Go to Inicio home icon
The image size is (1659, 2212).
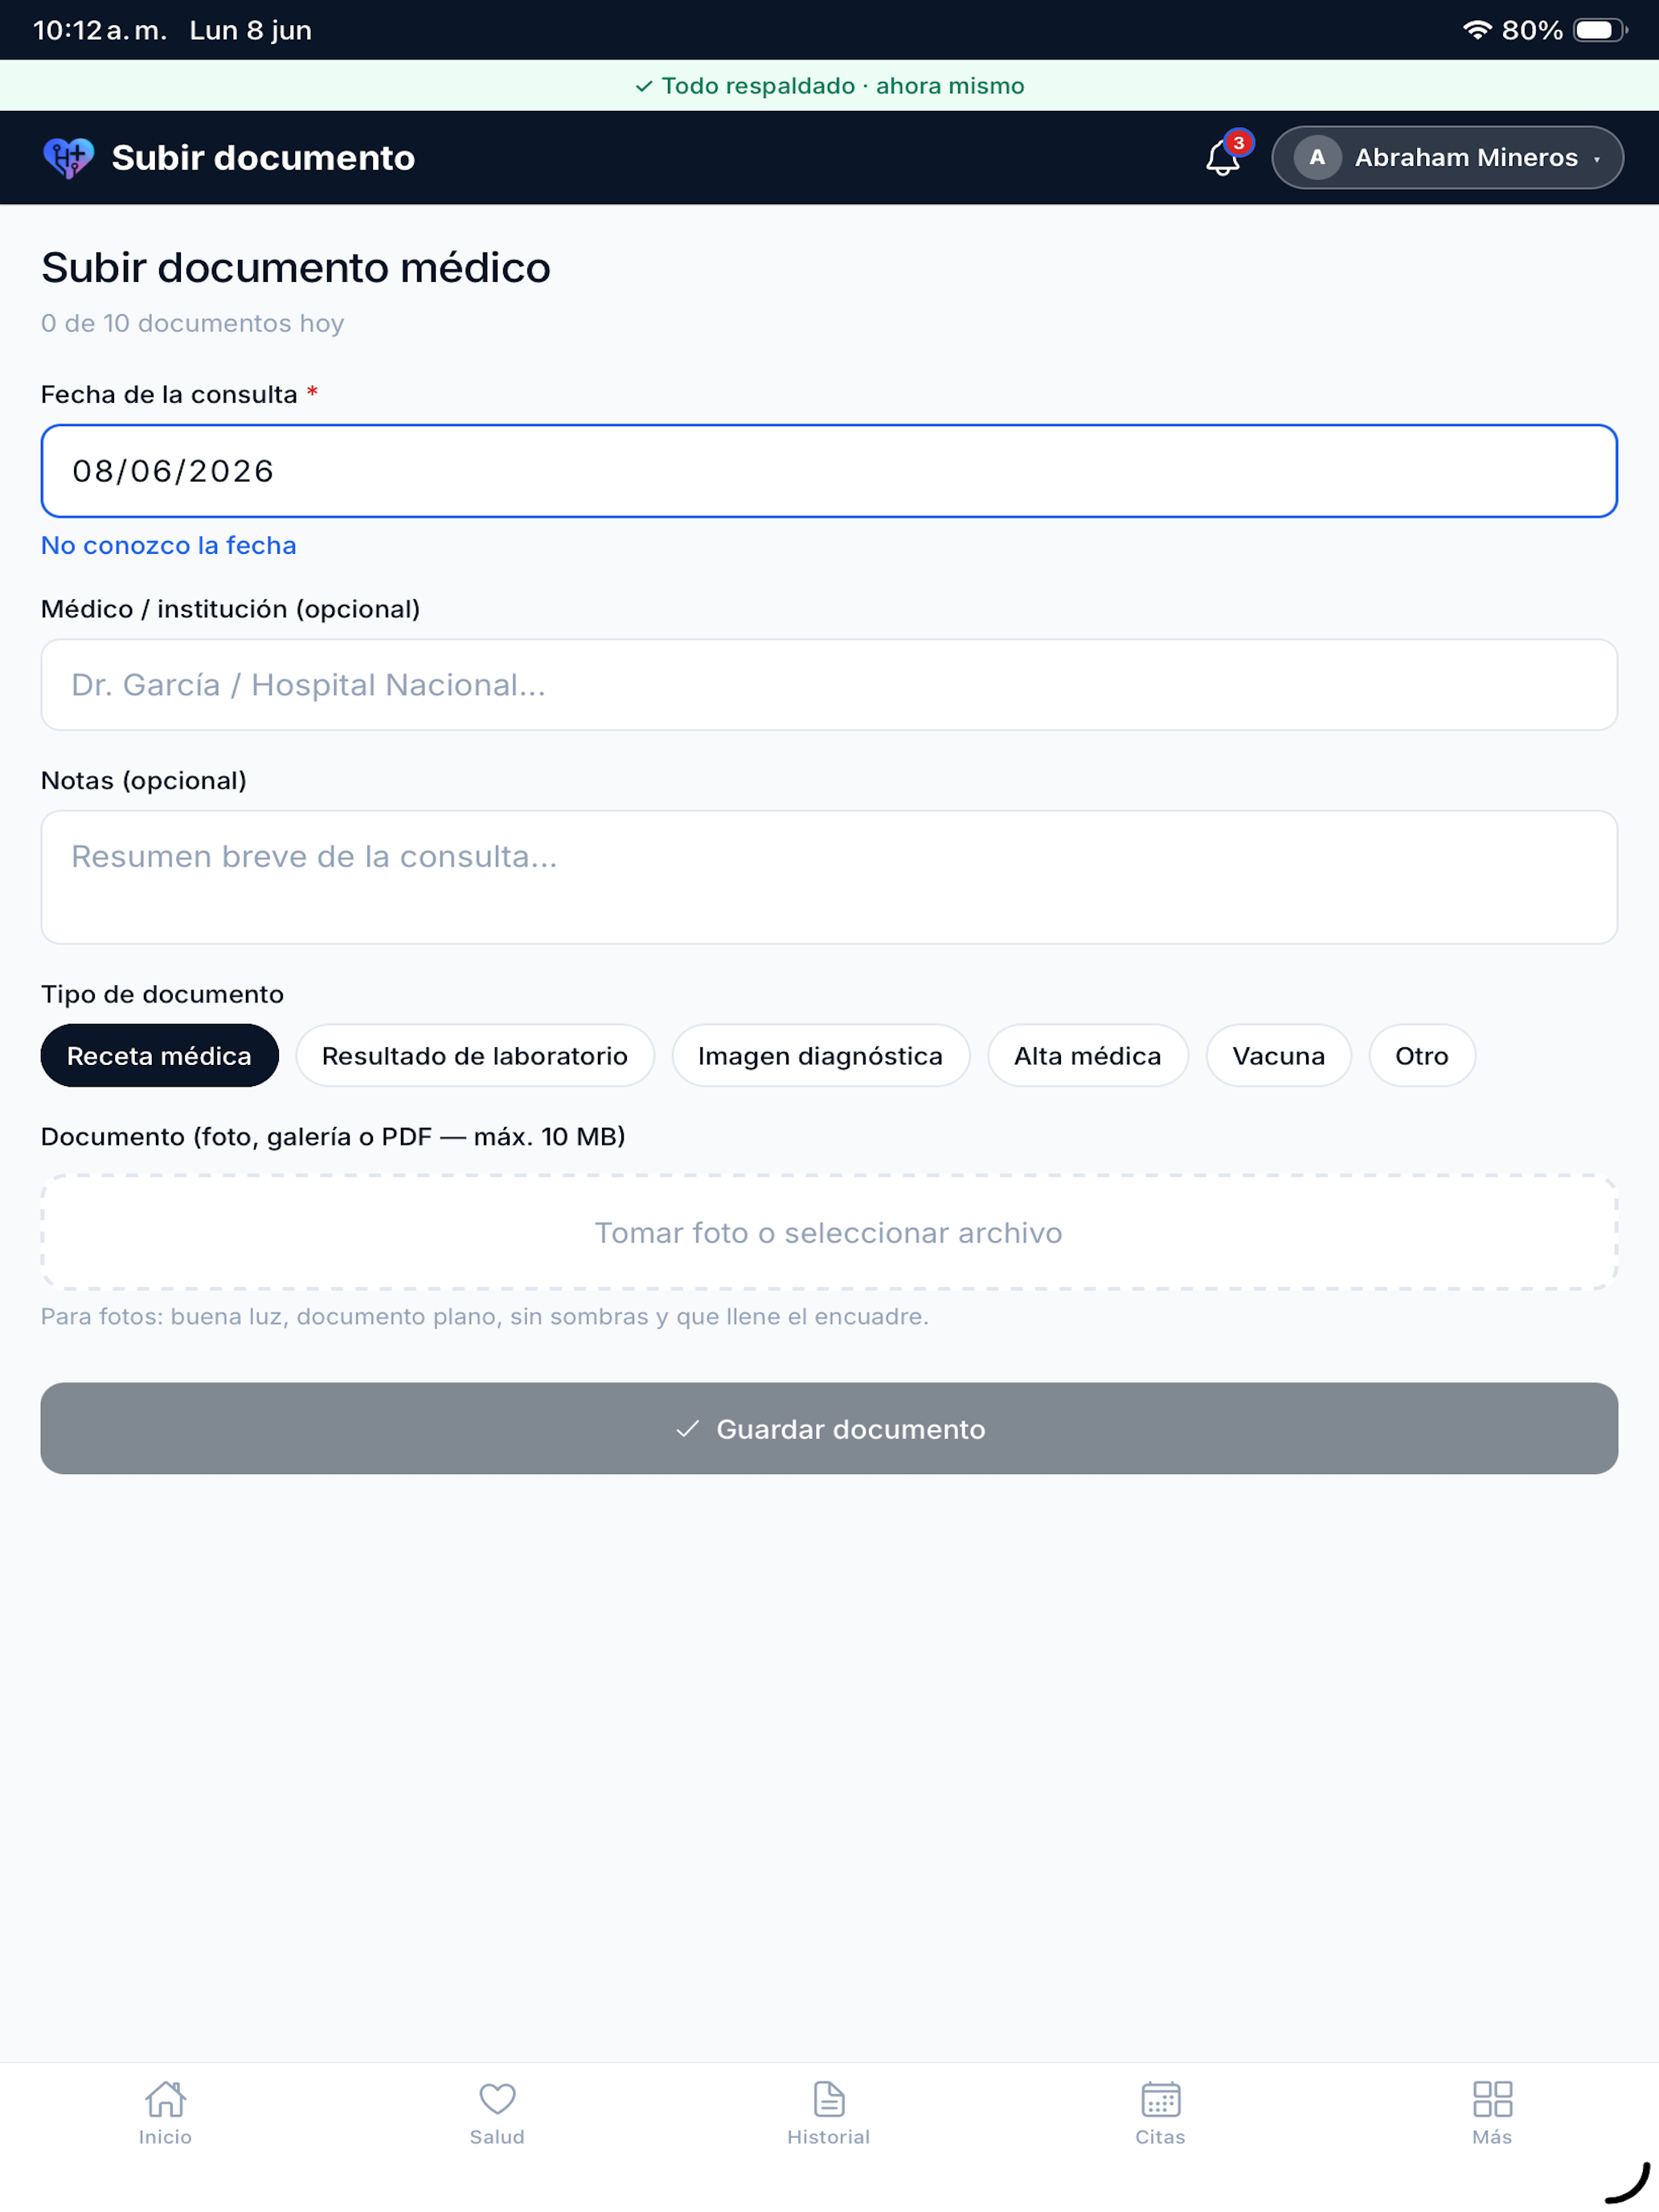[x=165, y=2099]
